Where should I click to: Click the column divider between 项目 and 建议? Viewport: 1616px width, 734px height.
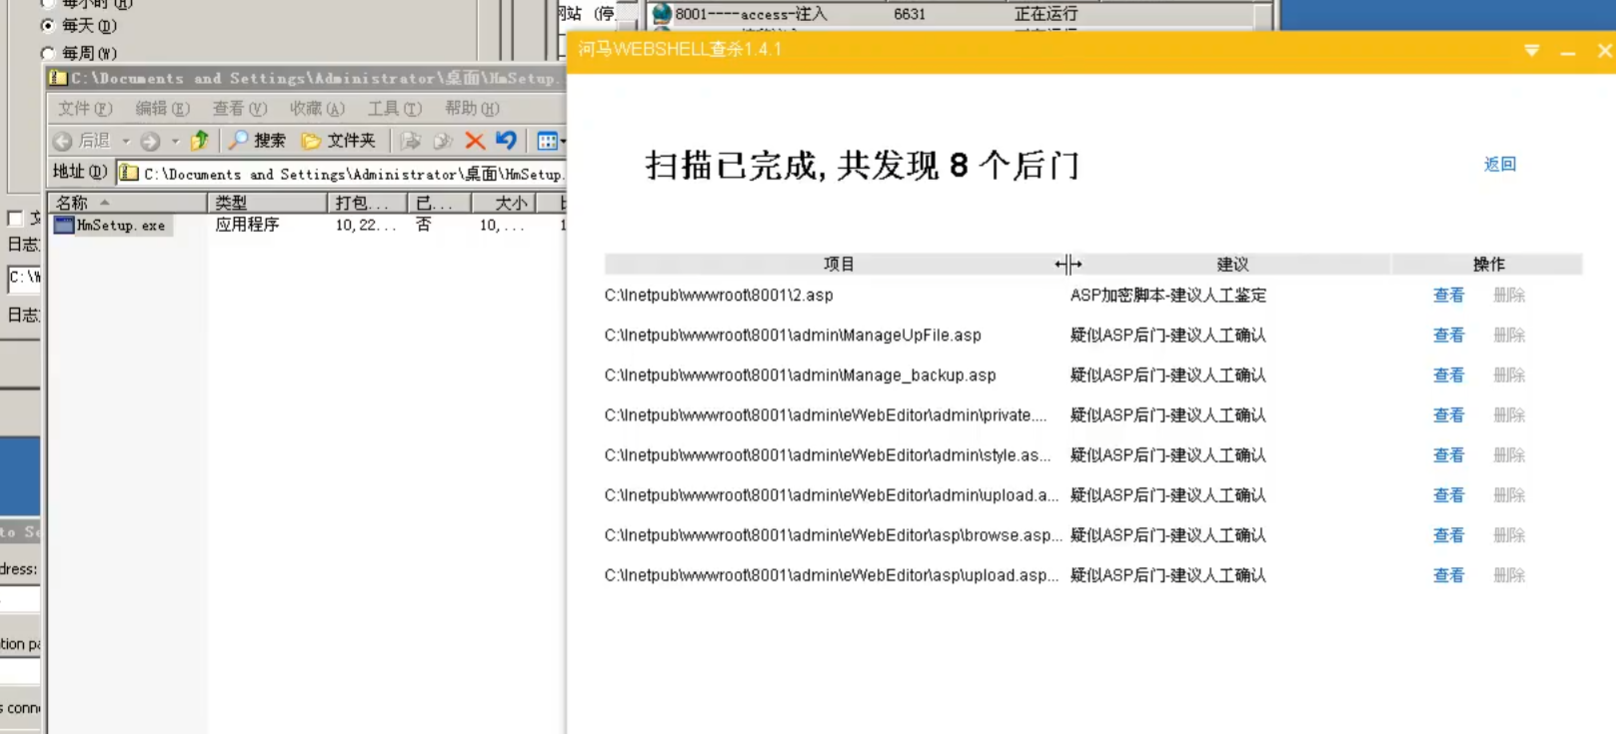tap(1067, 264)
